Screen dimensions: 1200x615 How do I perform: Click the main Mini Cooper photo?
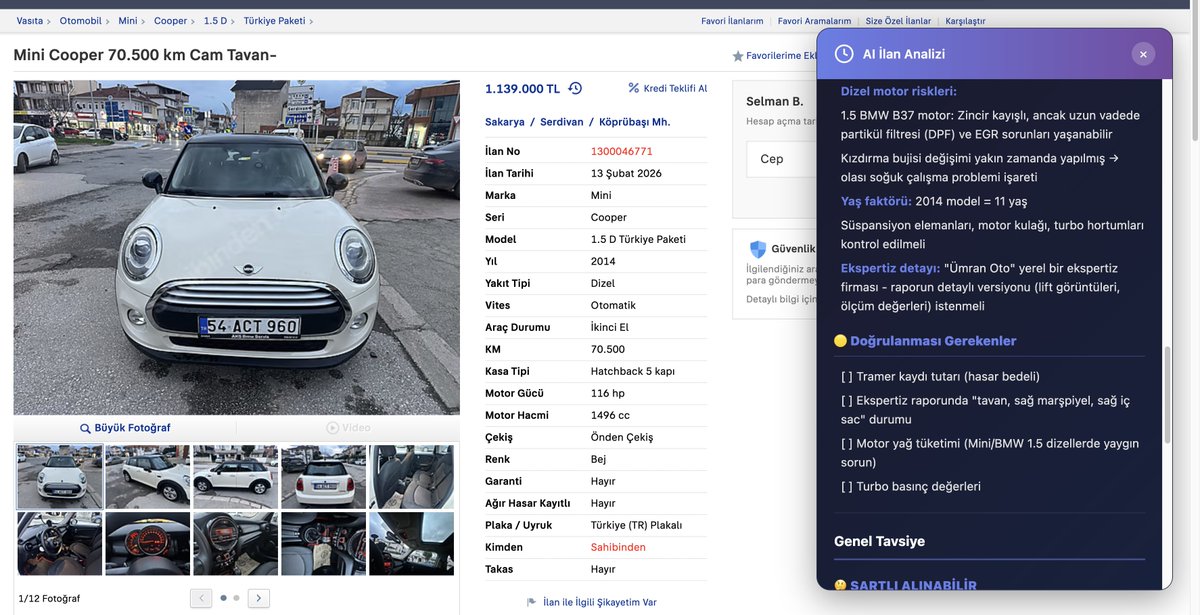236,247
